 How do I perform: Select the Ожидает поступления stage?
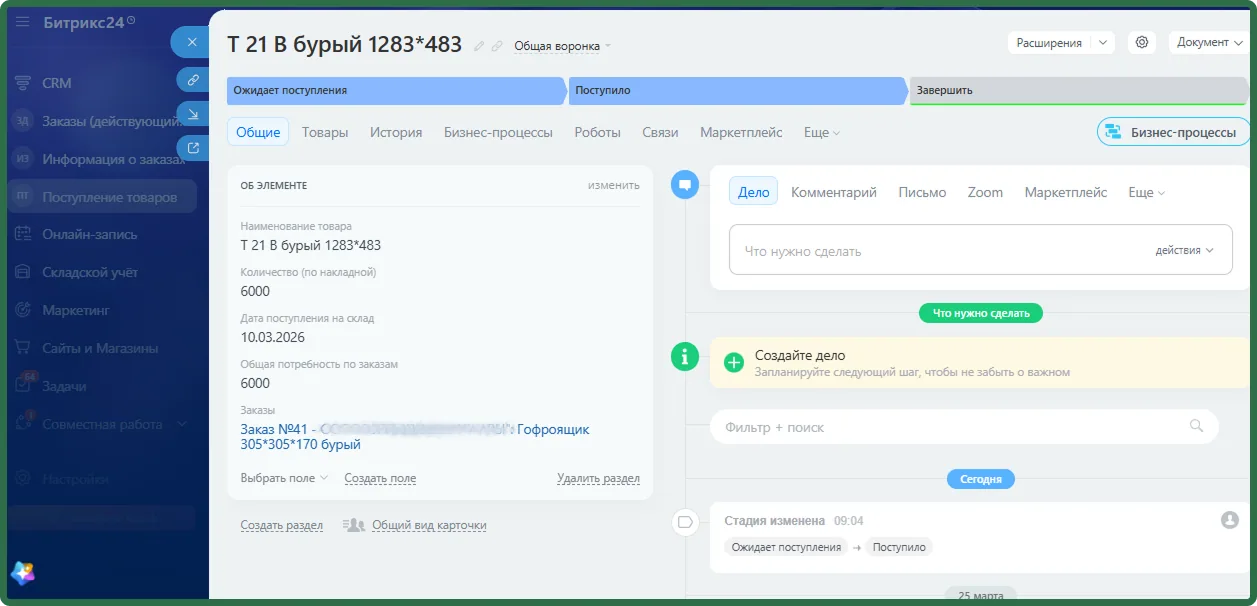(x=396, y=90)
